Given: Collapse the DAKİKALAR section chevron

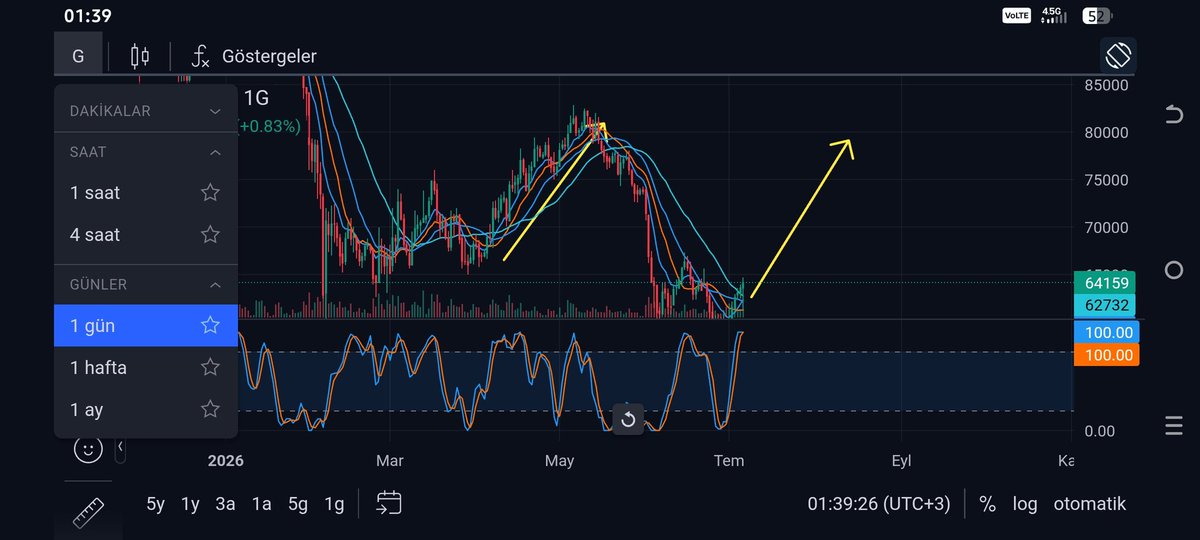Looking at the screenshot, I should pos(215,111).
